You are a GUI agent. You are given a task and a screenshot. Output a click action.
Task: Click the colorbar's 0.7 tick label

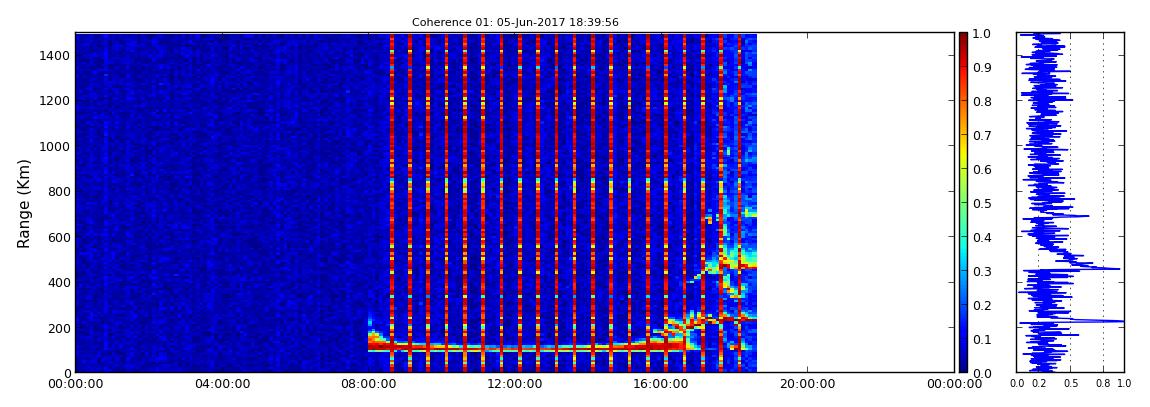click(982, 136)
